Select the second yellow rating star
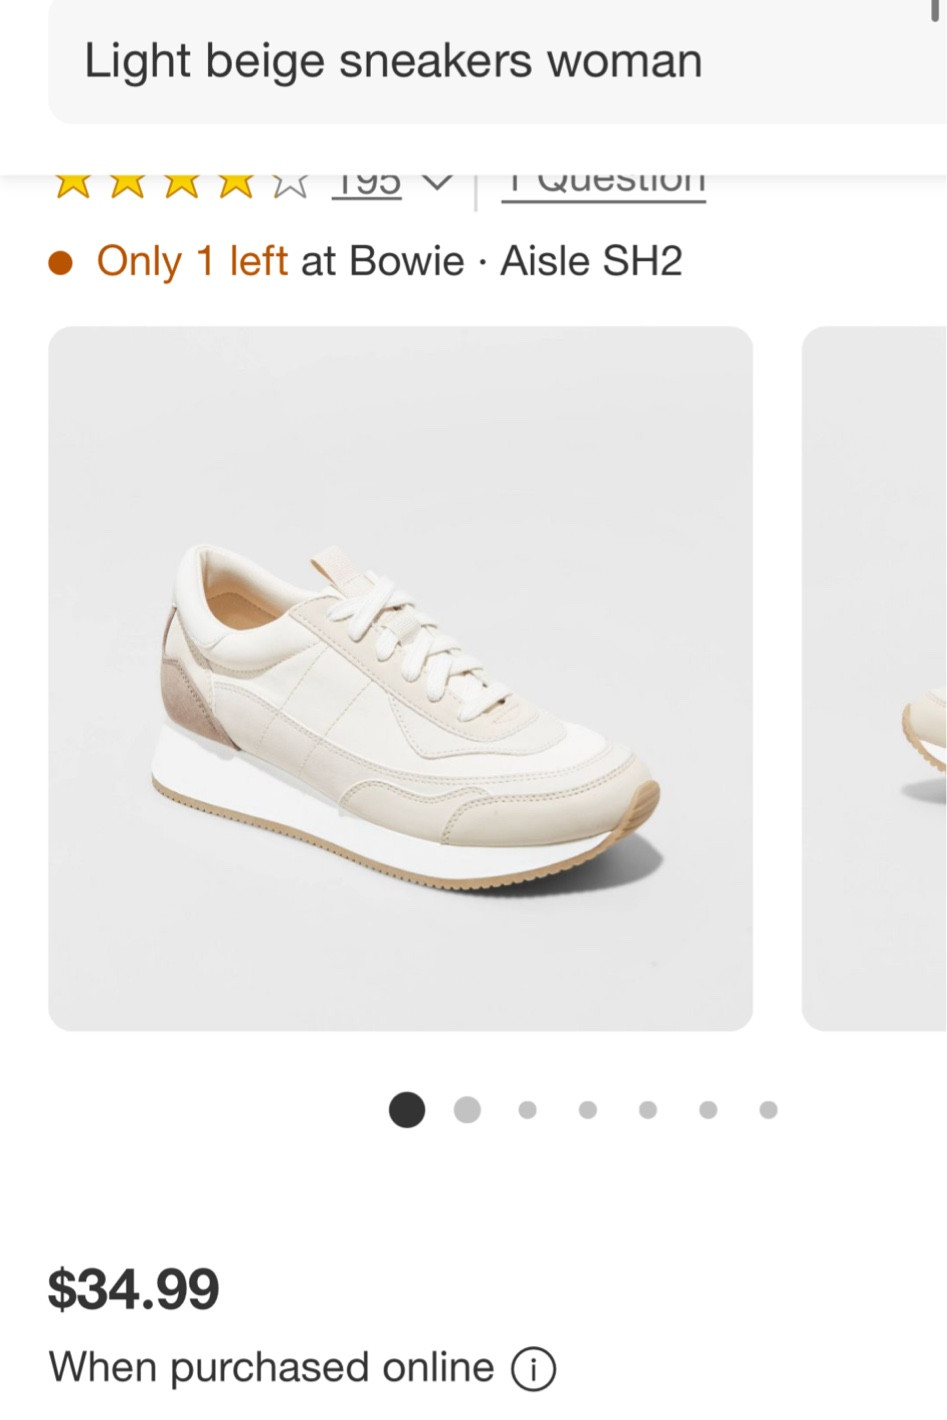947x1420 pixels. (129, 182)
